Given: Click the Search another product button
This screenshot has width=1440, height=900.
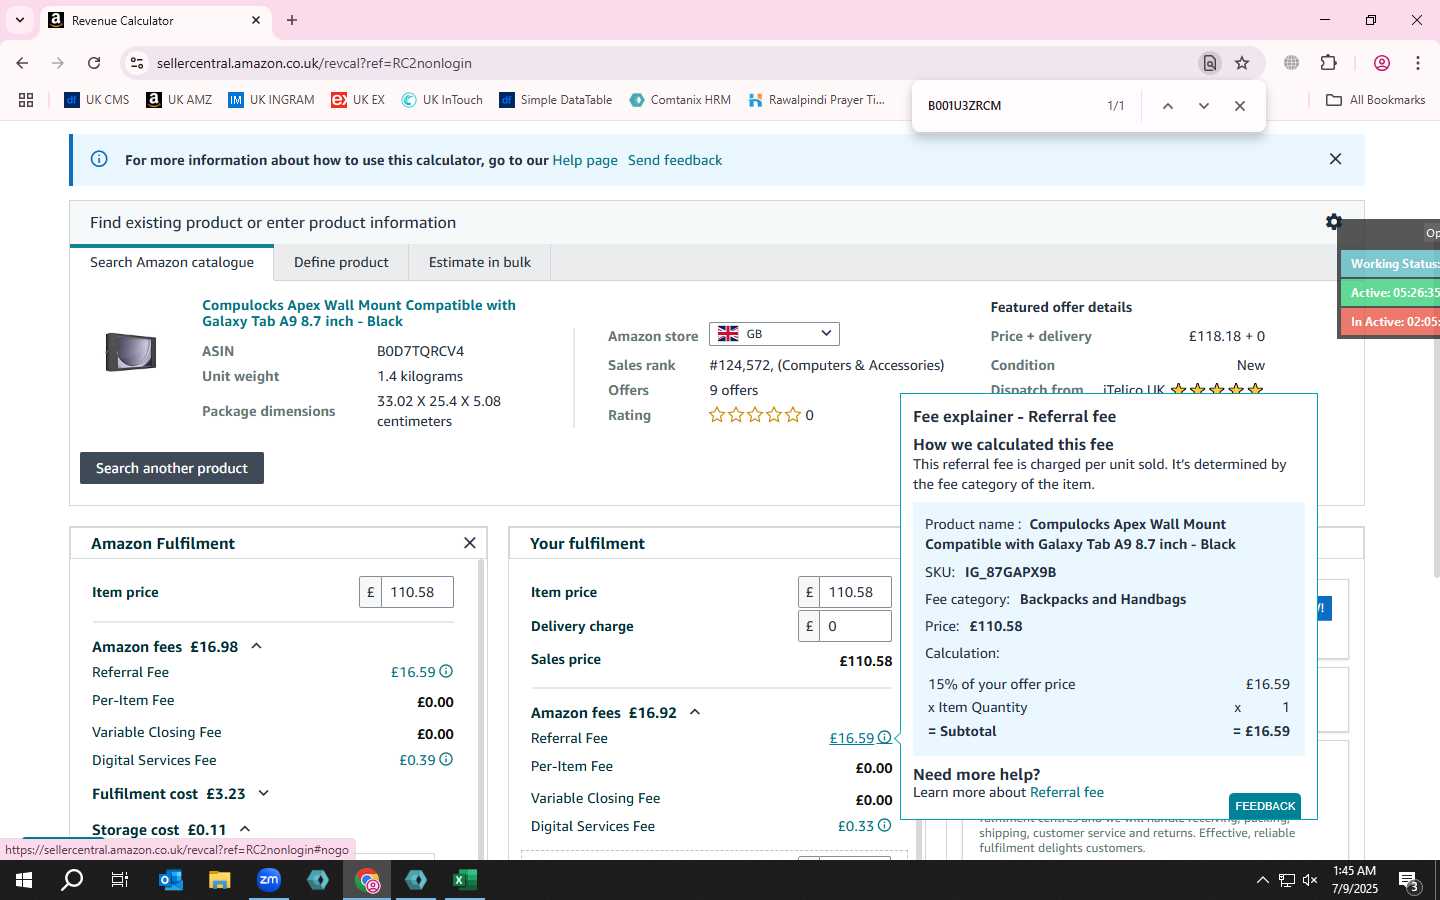Looking at the screenshot, I should tap(172, 468).
